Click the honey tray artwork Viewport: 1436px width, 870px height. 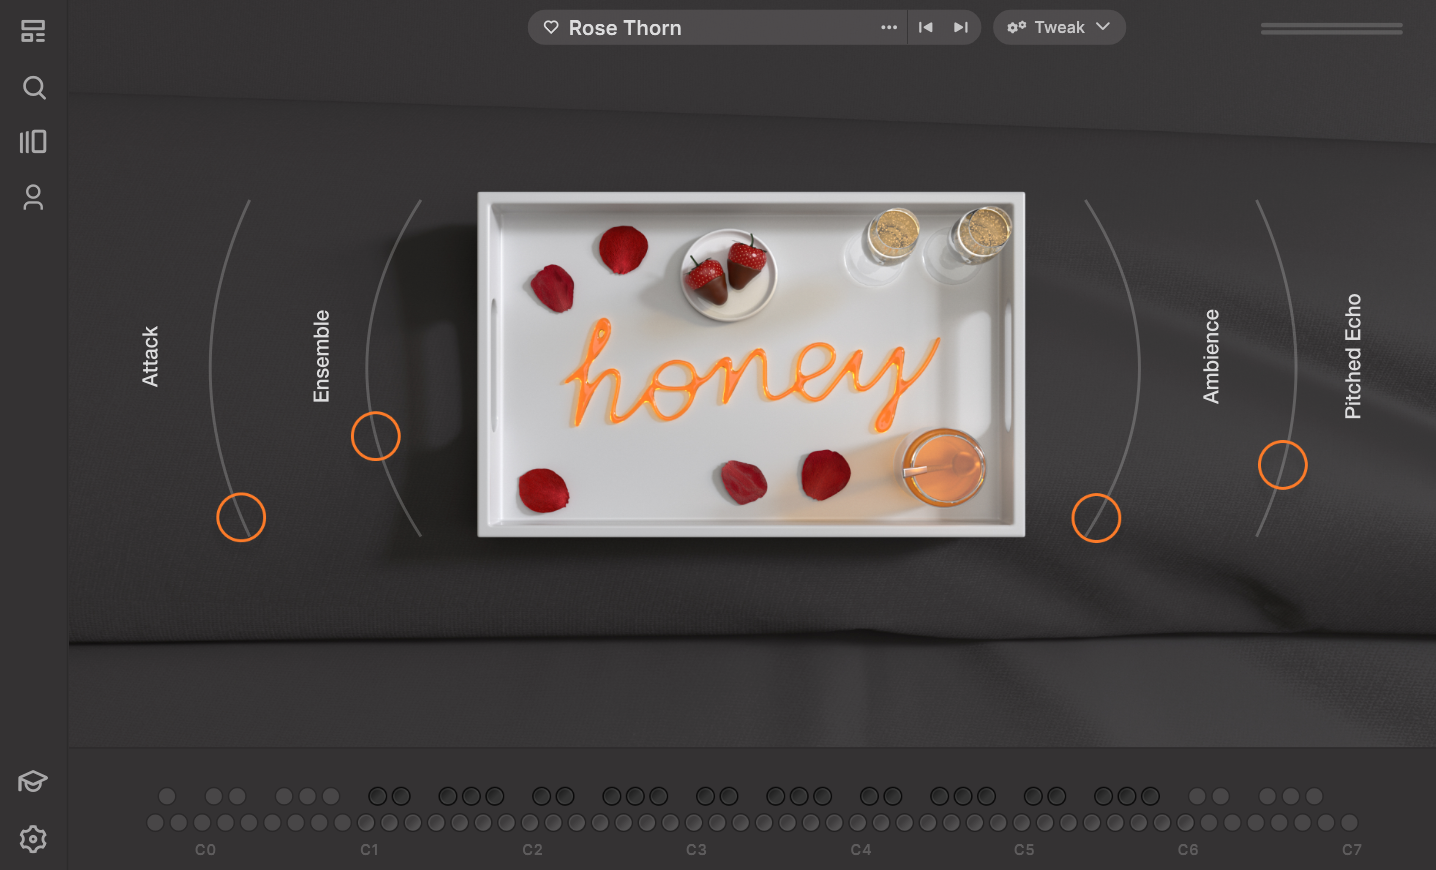pos(751,364)
